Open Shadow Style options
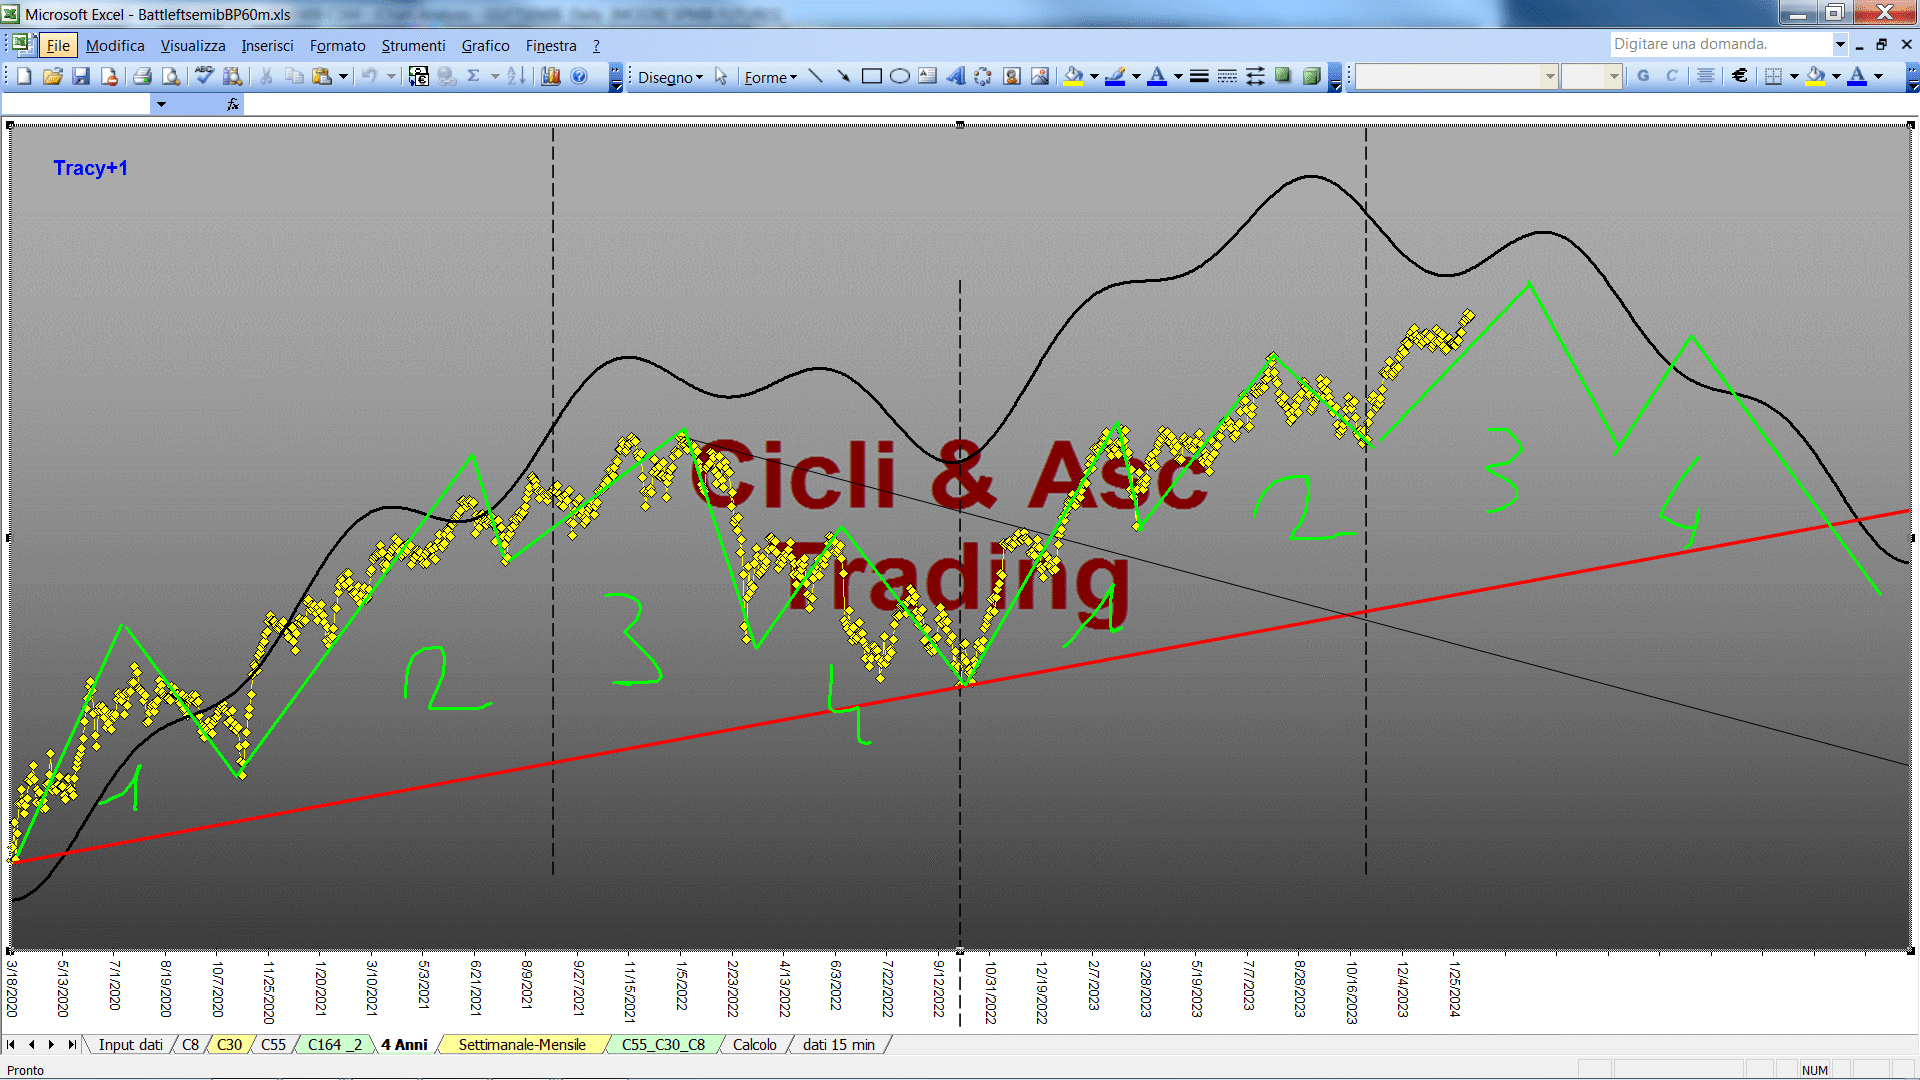 pos(1283,76)
